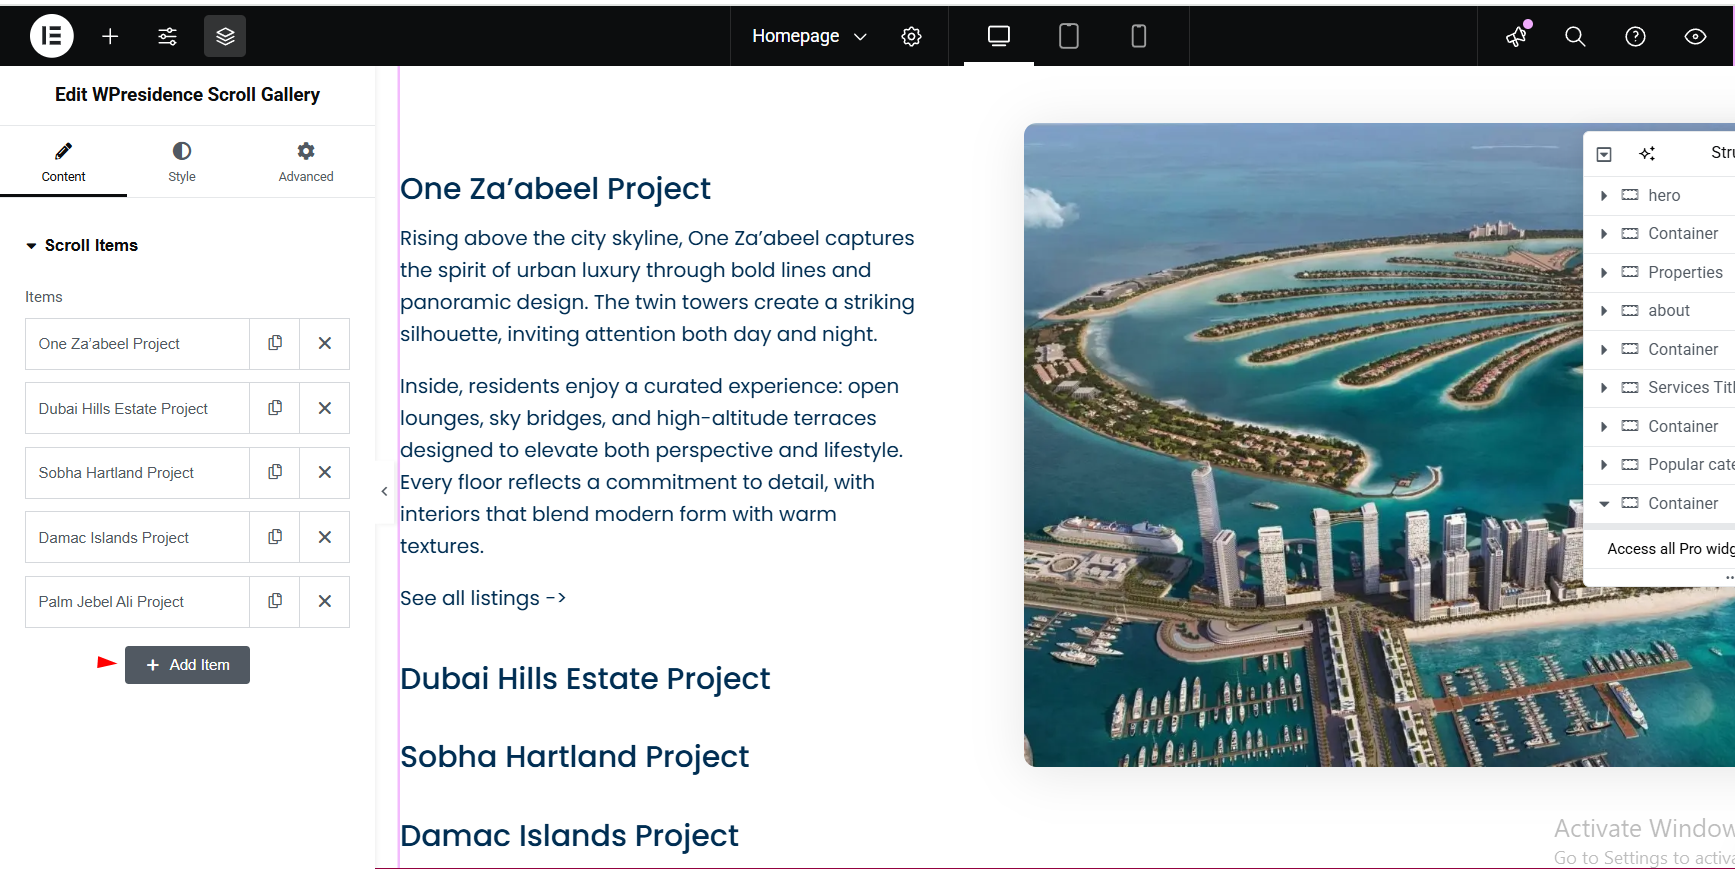The height and width of the screenshot is (869, 1735).
Task: Switch to the Advanced tab
Action: pyautogui.click(x=306, y=161)
